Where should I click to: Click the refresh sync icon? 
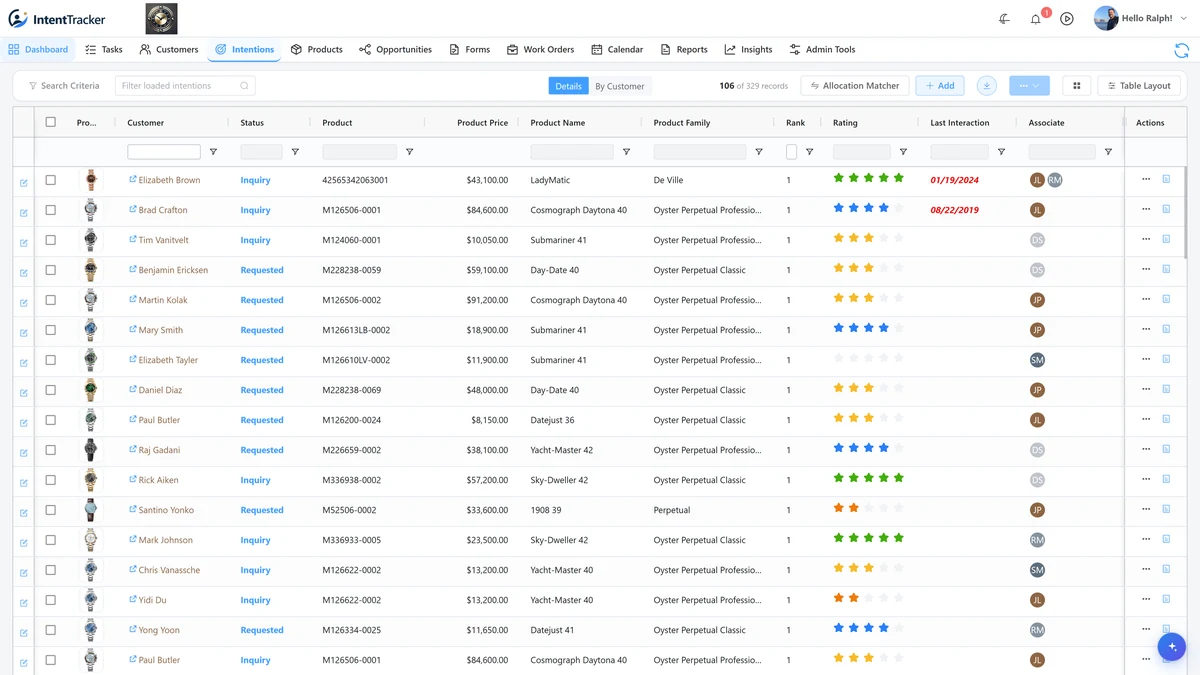click(1181, 50)
